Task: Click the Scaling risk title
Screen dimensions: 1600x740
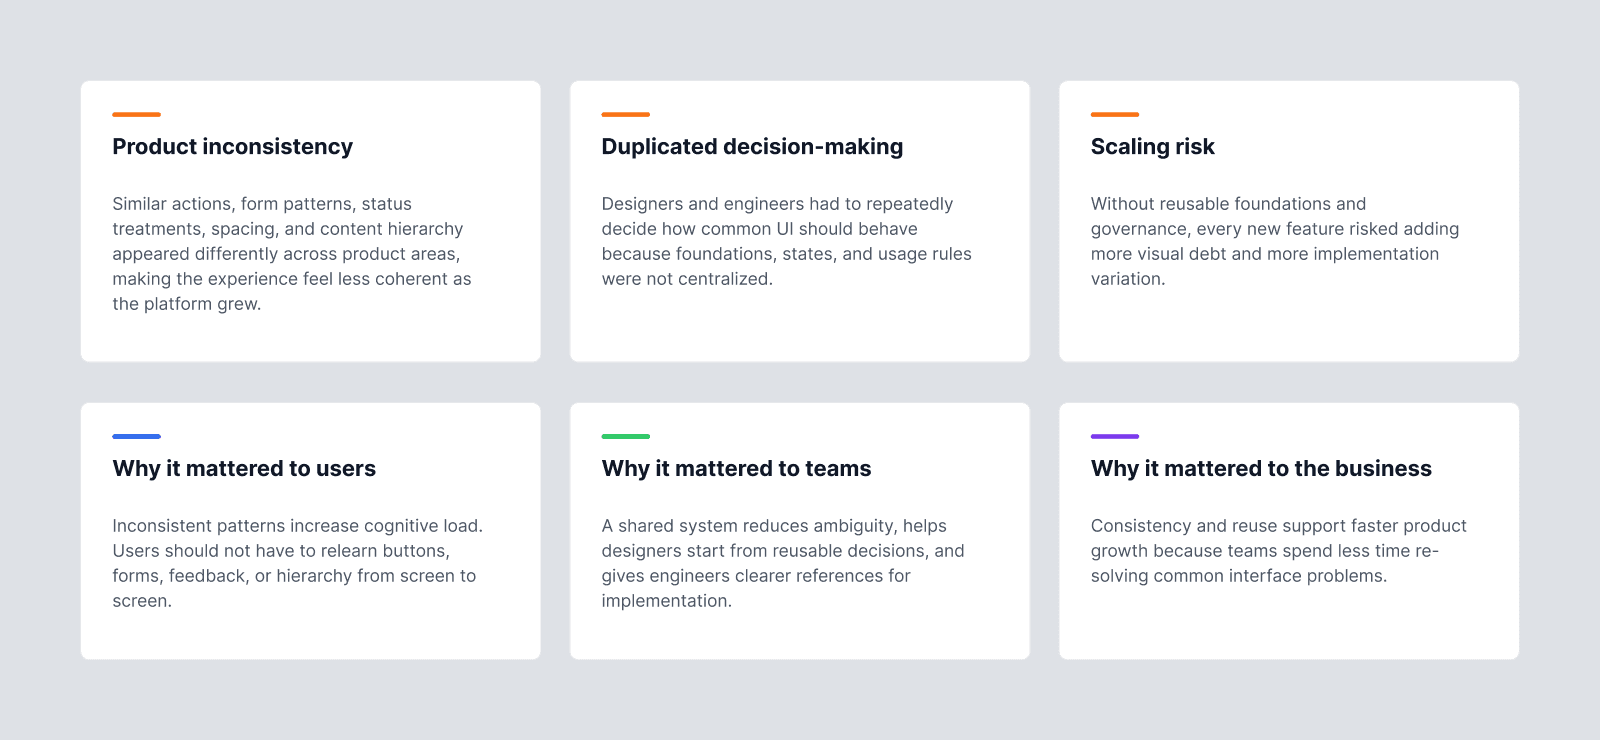Action: [x=1152, y=147]
